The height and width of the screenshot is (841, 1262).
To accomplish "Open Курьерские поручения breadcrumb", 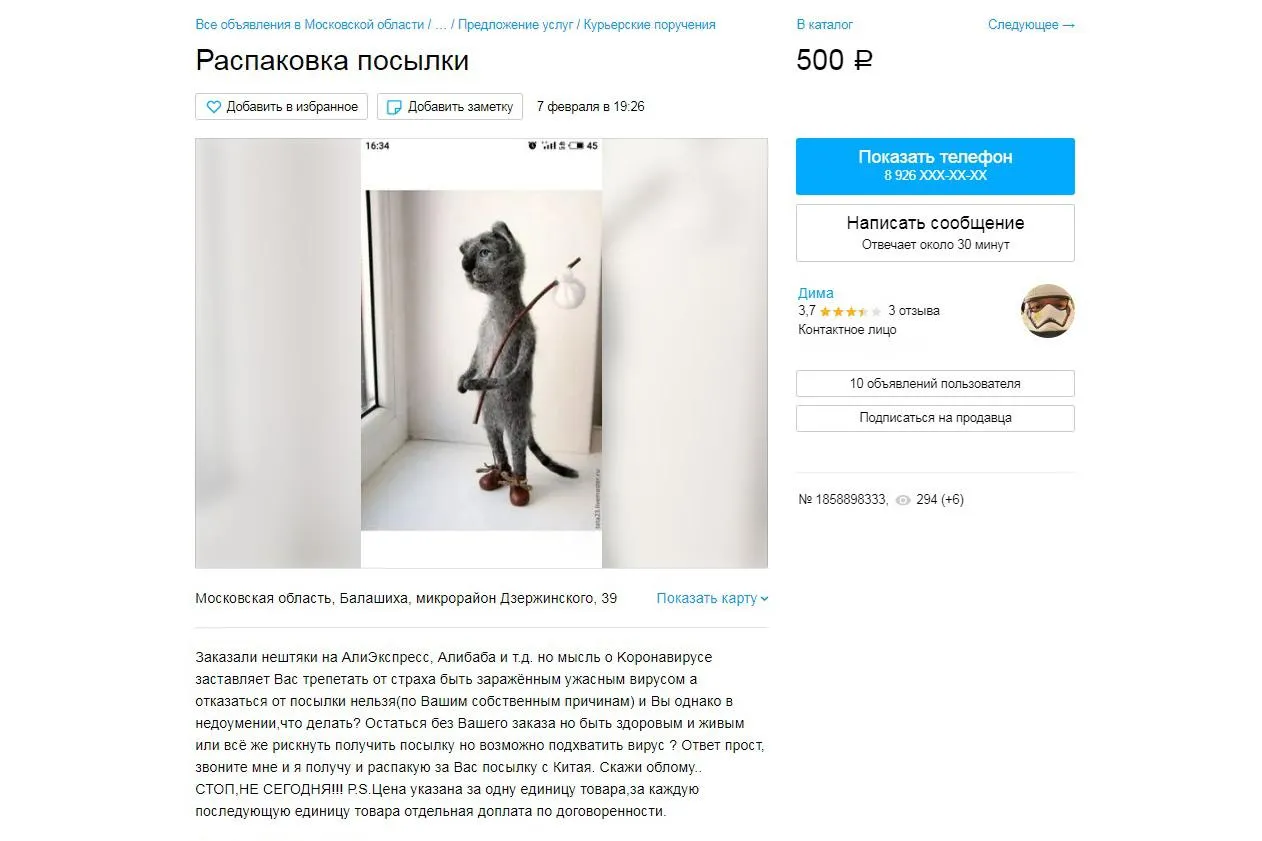I will (x=650, y=24).
